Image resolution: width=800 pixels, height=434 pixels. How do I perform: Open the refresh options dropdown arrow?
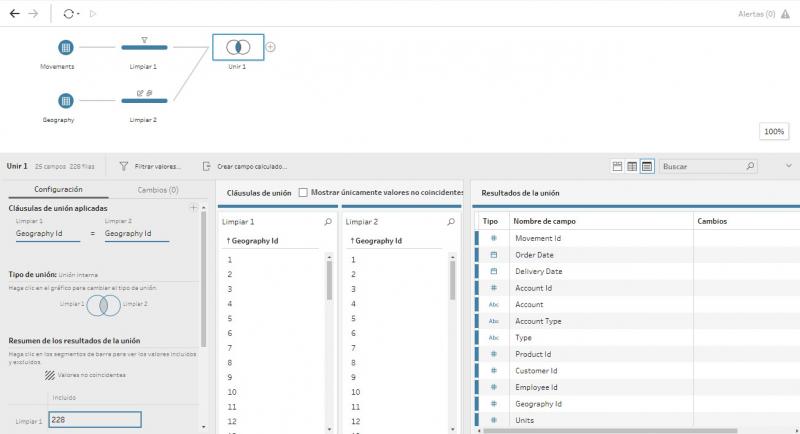click(78, 14)
